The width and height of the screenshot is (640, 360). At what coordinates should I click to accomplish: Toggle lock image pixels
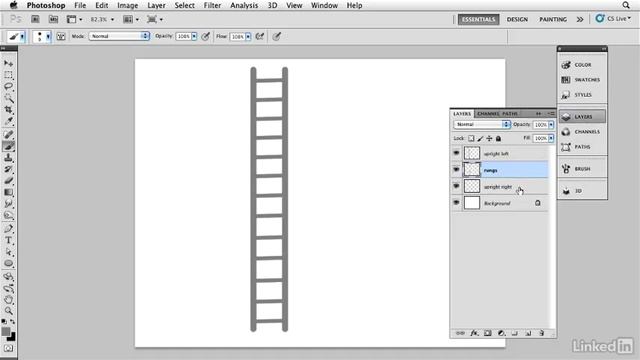[480, 138]
